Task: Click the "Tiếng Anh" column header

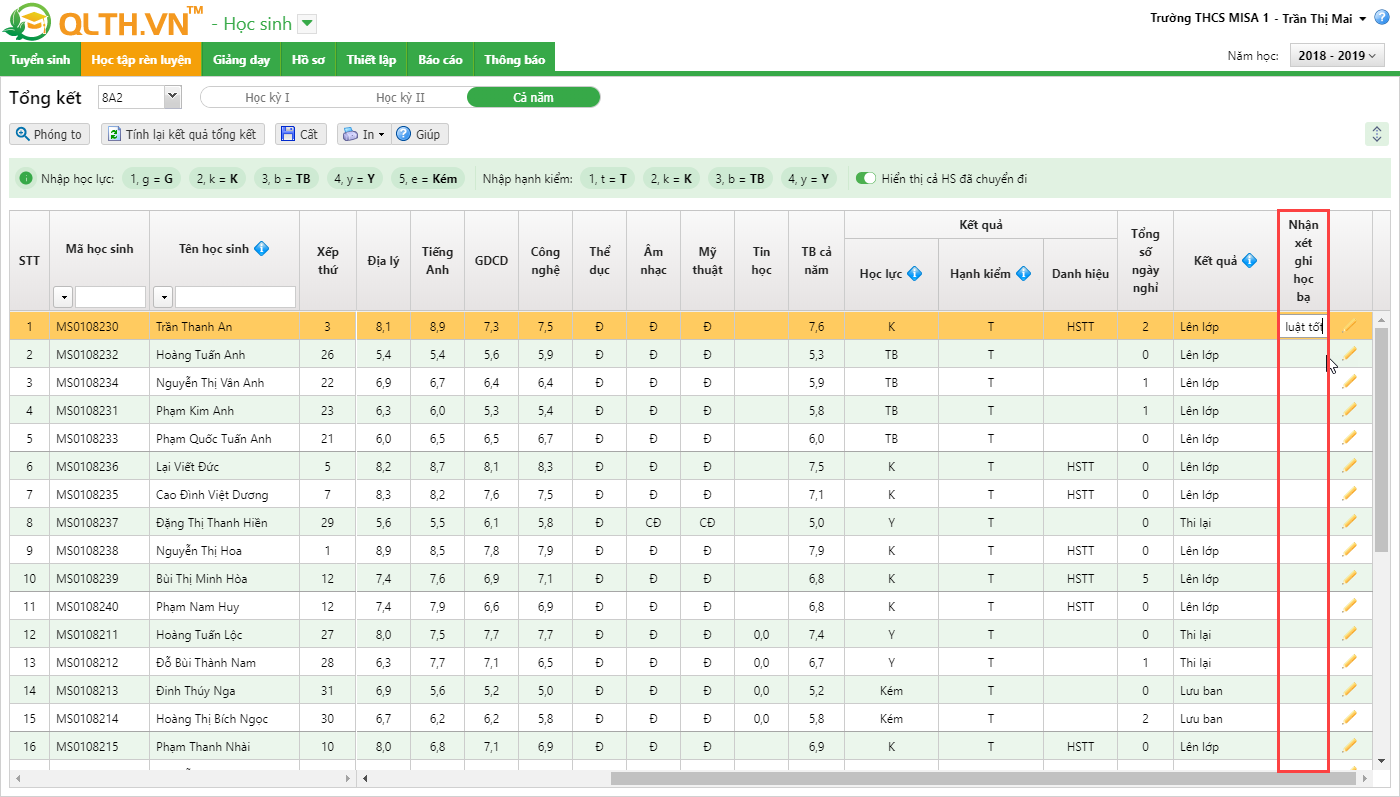Action: [437, 261]
